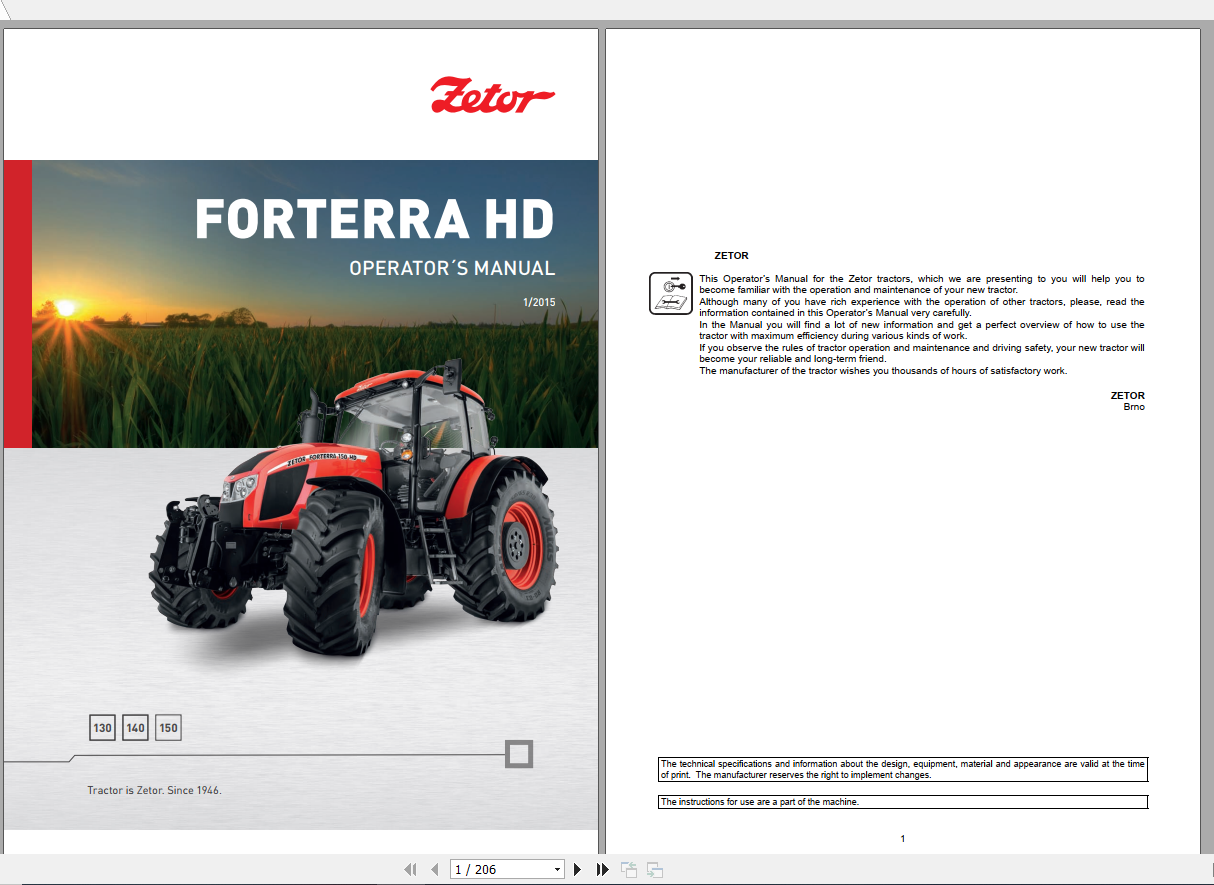Click the page number 1 at page bottom

tap(903, 838)
